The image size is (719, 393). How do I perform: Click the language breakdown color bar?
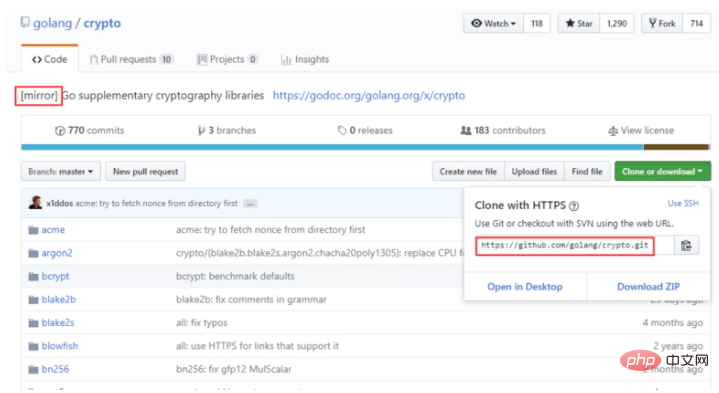[x=365, y=147]
